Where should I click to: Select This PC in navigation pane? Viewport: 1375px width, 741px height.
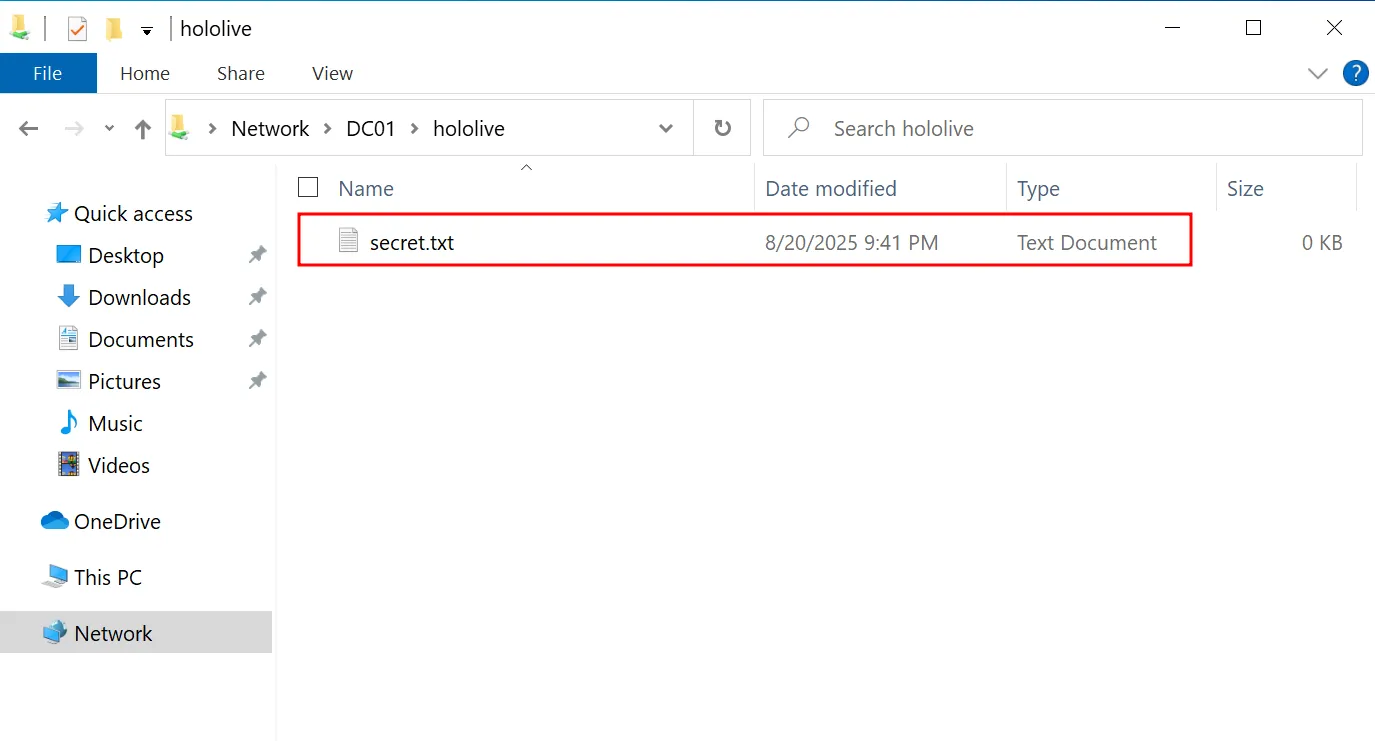[x=108, y=577]
